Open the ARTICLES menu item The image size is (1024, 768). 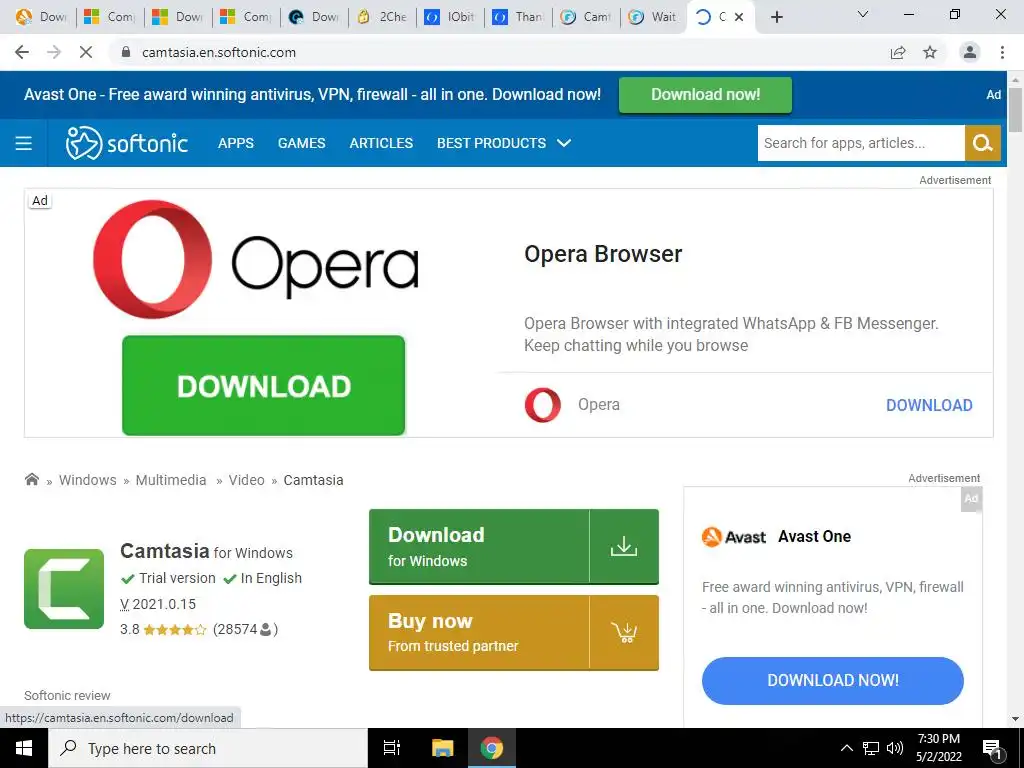tap(381, 143)
